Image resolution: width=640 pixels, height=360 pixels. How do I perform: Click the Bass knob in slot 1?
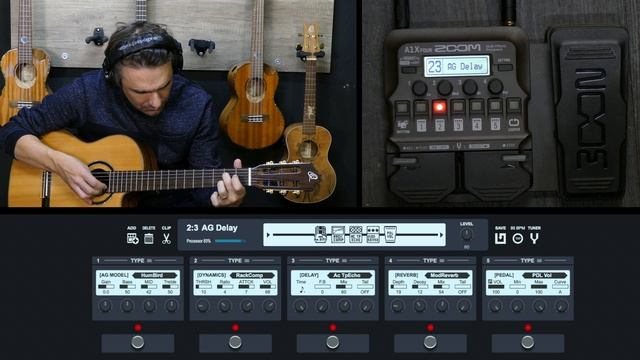[127, 306]
